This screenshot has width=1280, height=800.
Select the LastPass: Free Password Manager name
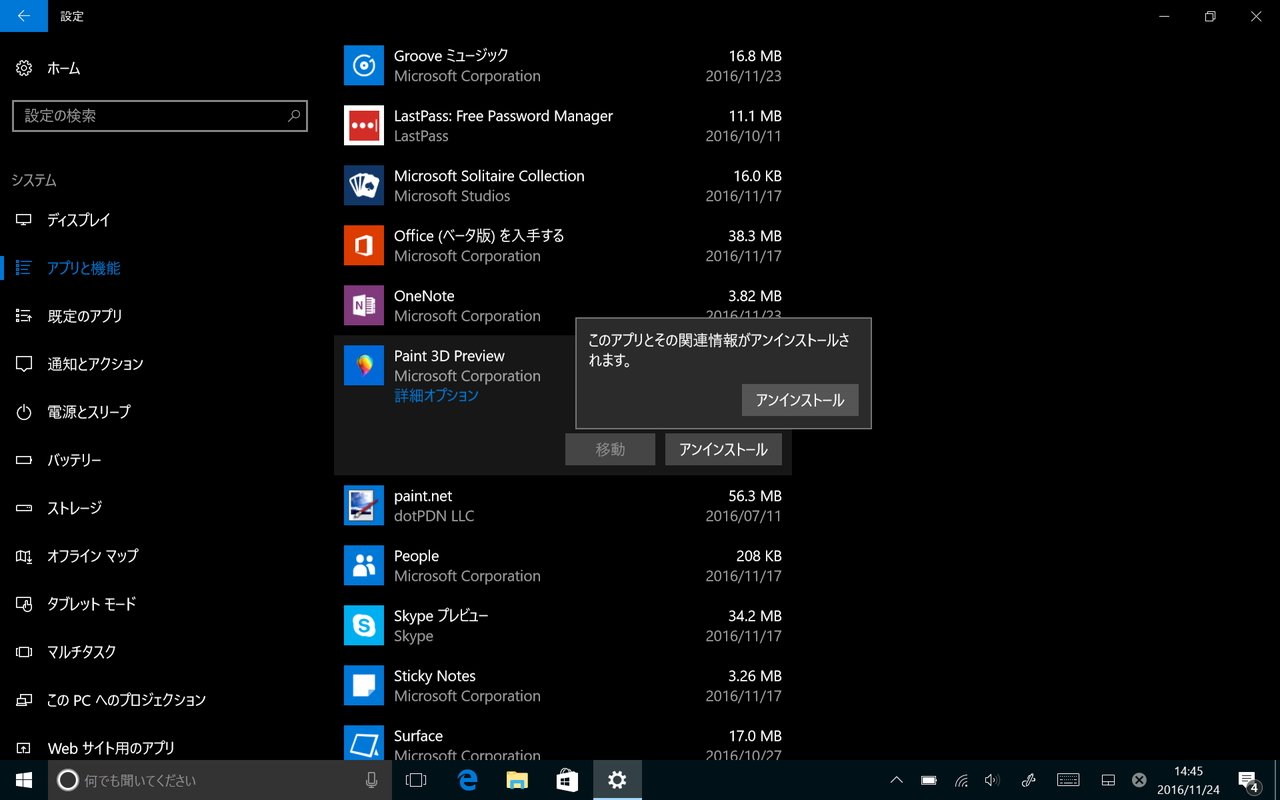coord(503,116)
